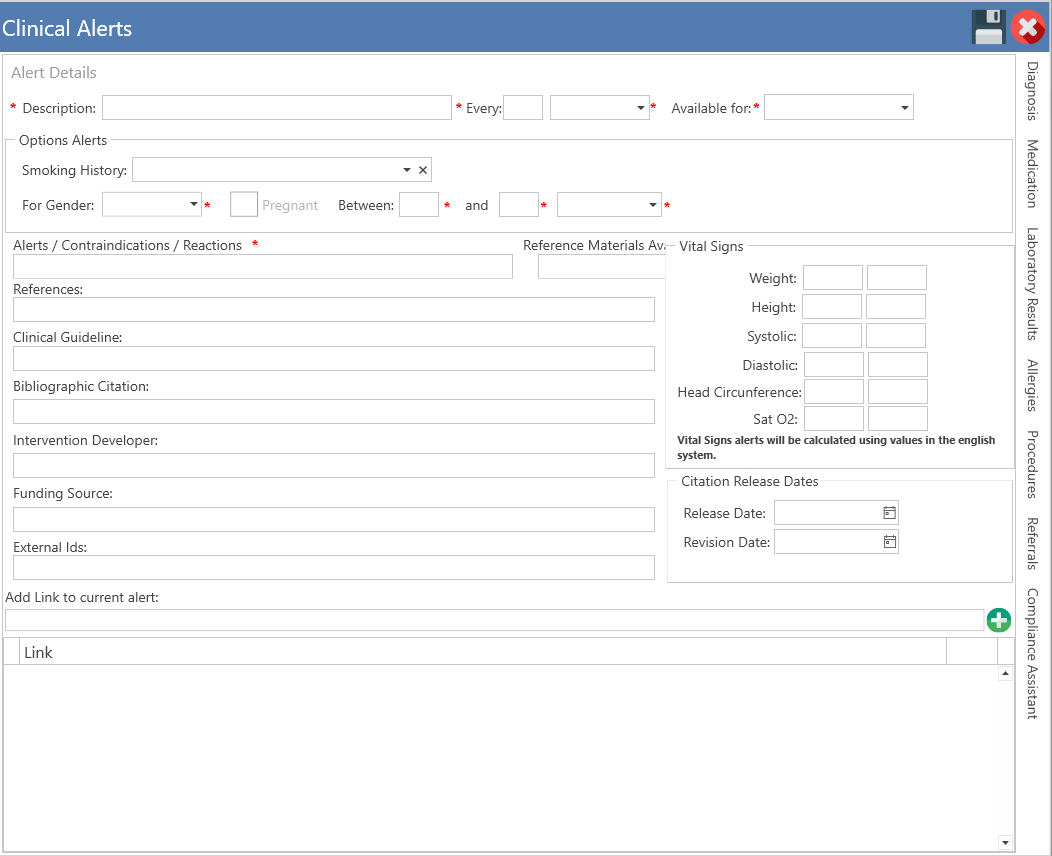
Task: Click the second Weight value field
Action: (896, 277)
